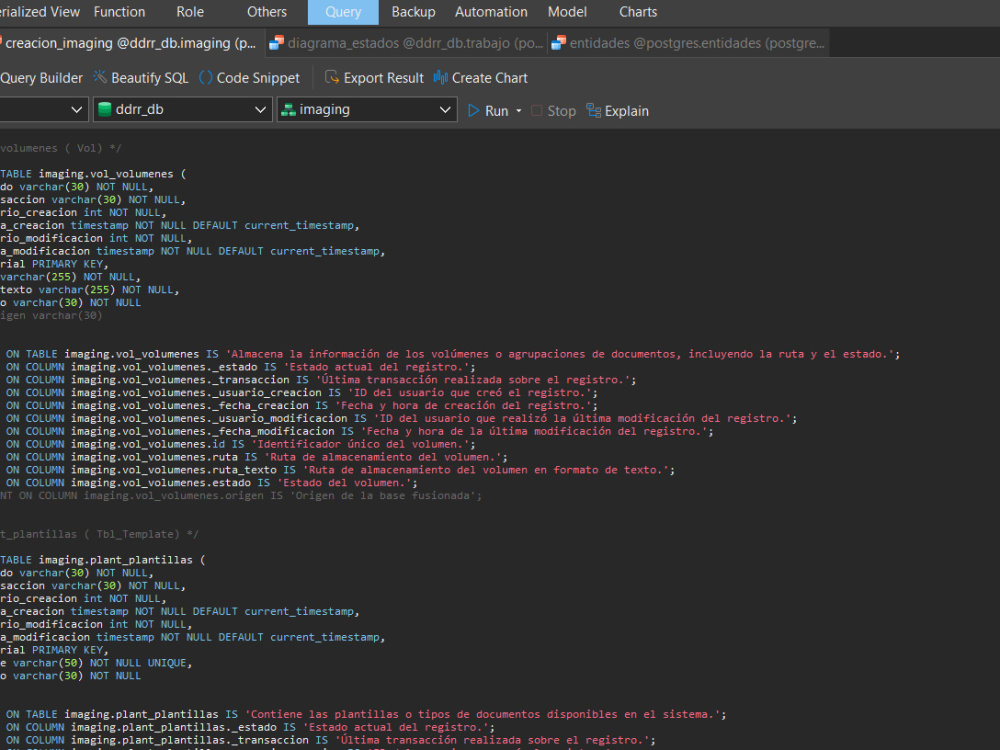Click 'imaging.vol_volumenes.id' comment line
Image resolution: width=1000 pixels, height=750 pixels.
240,444
